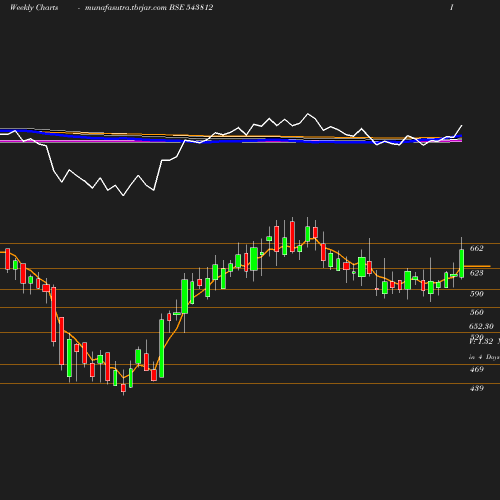
Task: Click the 'munafasutra.tbrjar.com BSE 543812' text
Action: coord(149,7)
